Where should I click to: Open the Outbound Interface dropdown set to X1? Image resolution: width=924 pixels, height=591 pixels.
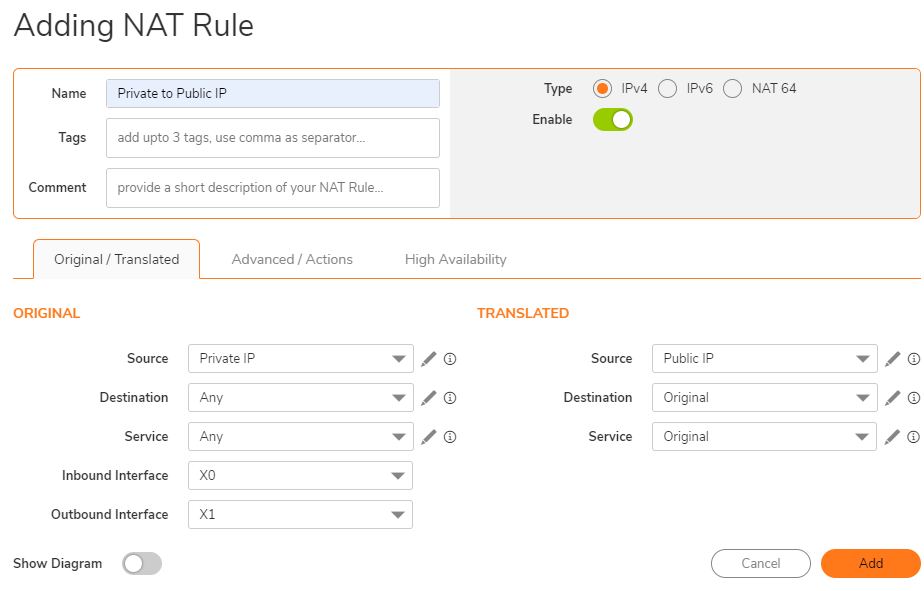pos(300,515)
